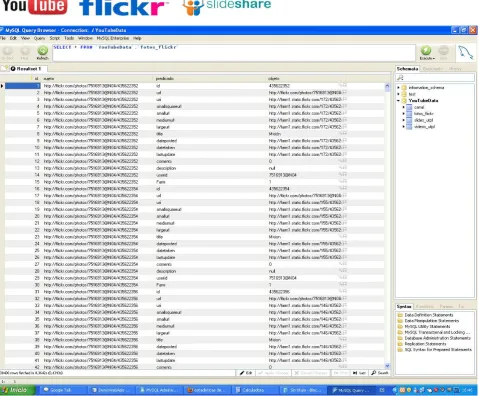Click the greyed-out Stop query icon
This screenshot has width=479, height=396.
443,51
